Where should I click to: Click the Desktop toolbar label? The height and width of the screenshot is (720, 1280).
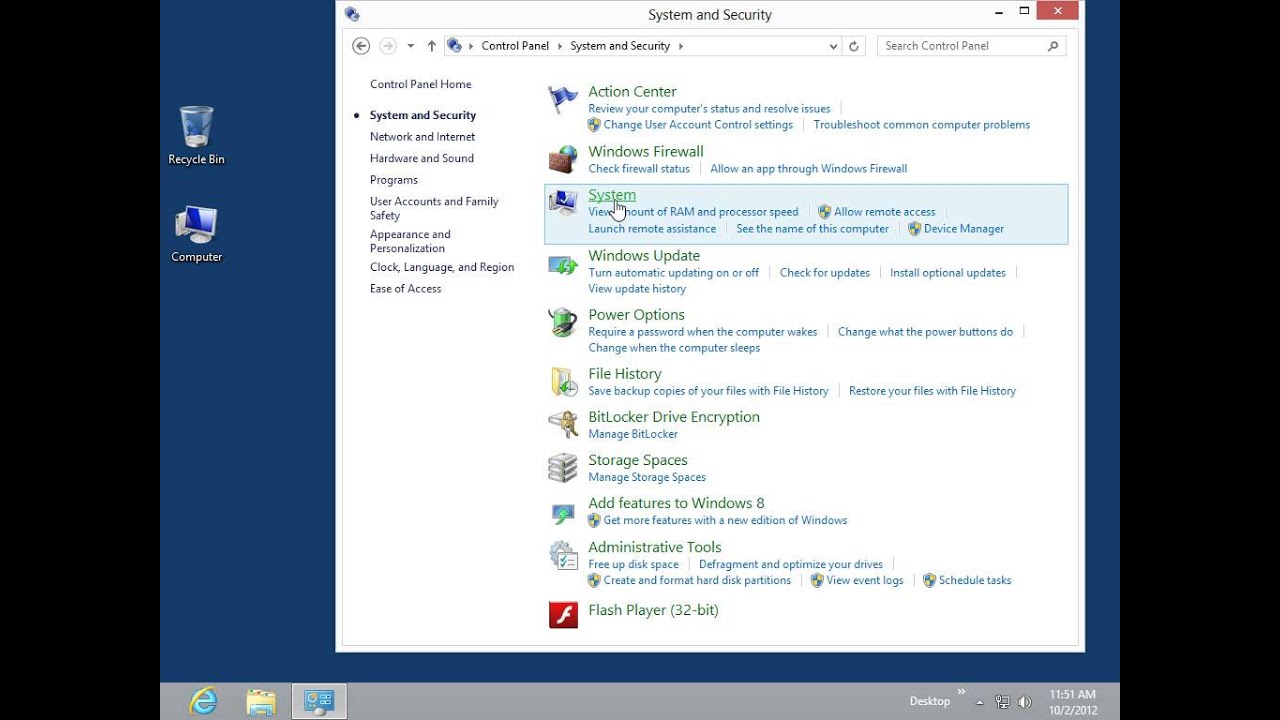[x=930, y=701]
